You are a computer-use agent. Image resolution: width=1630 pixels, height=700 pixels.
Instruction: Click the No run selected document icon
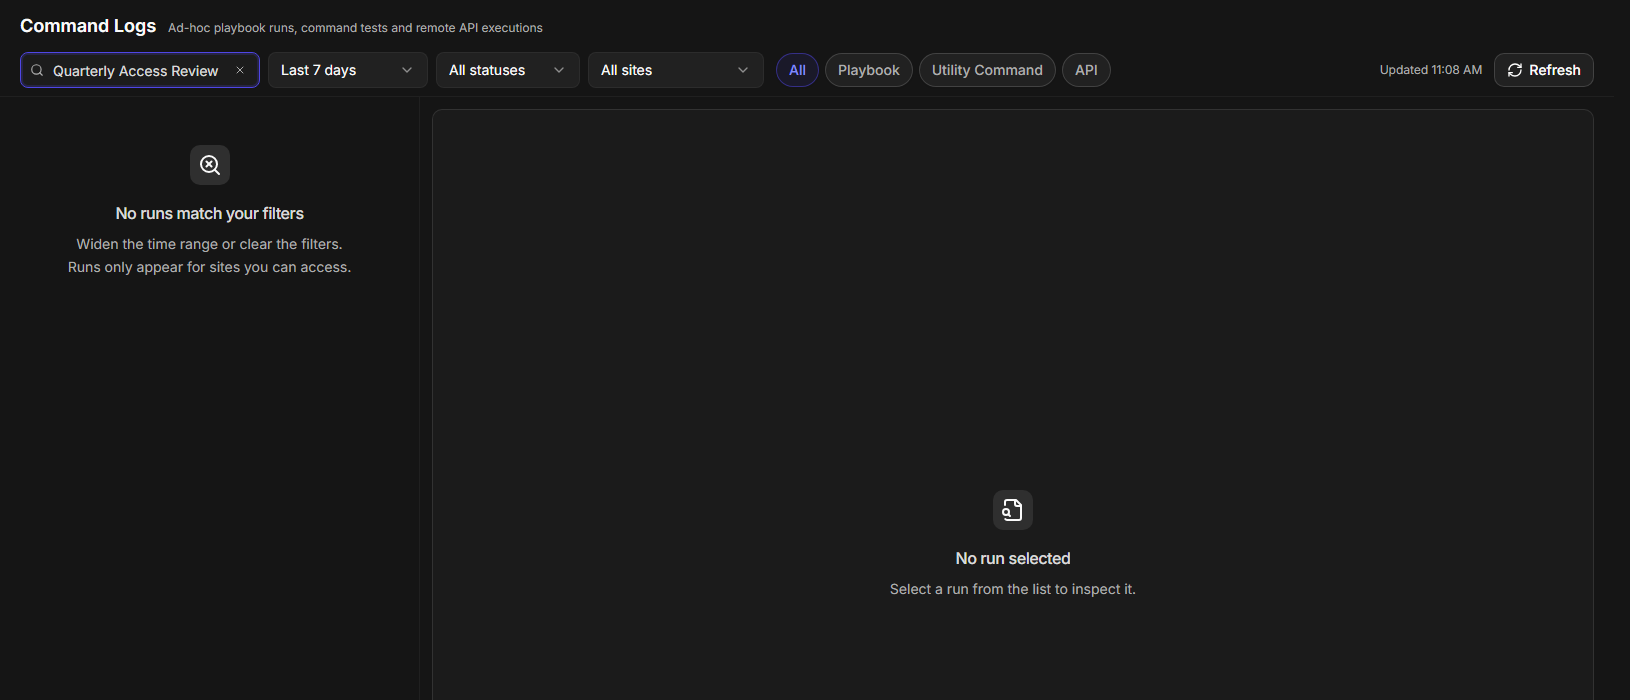coord(1013,510)
